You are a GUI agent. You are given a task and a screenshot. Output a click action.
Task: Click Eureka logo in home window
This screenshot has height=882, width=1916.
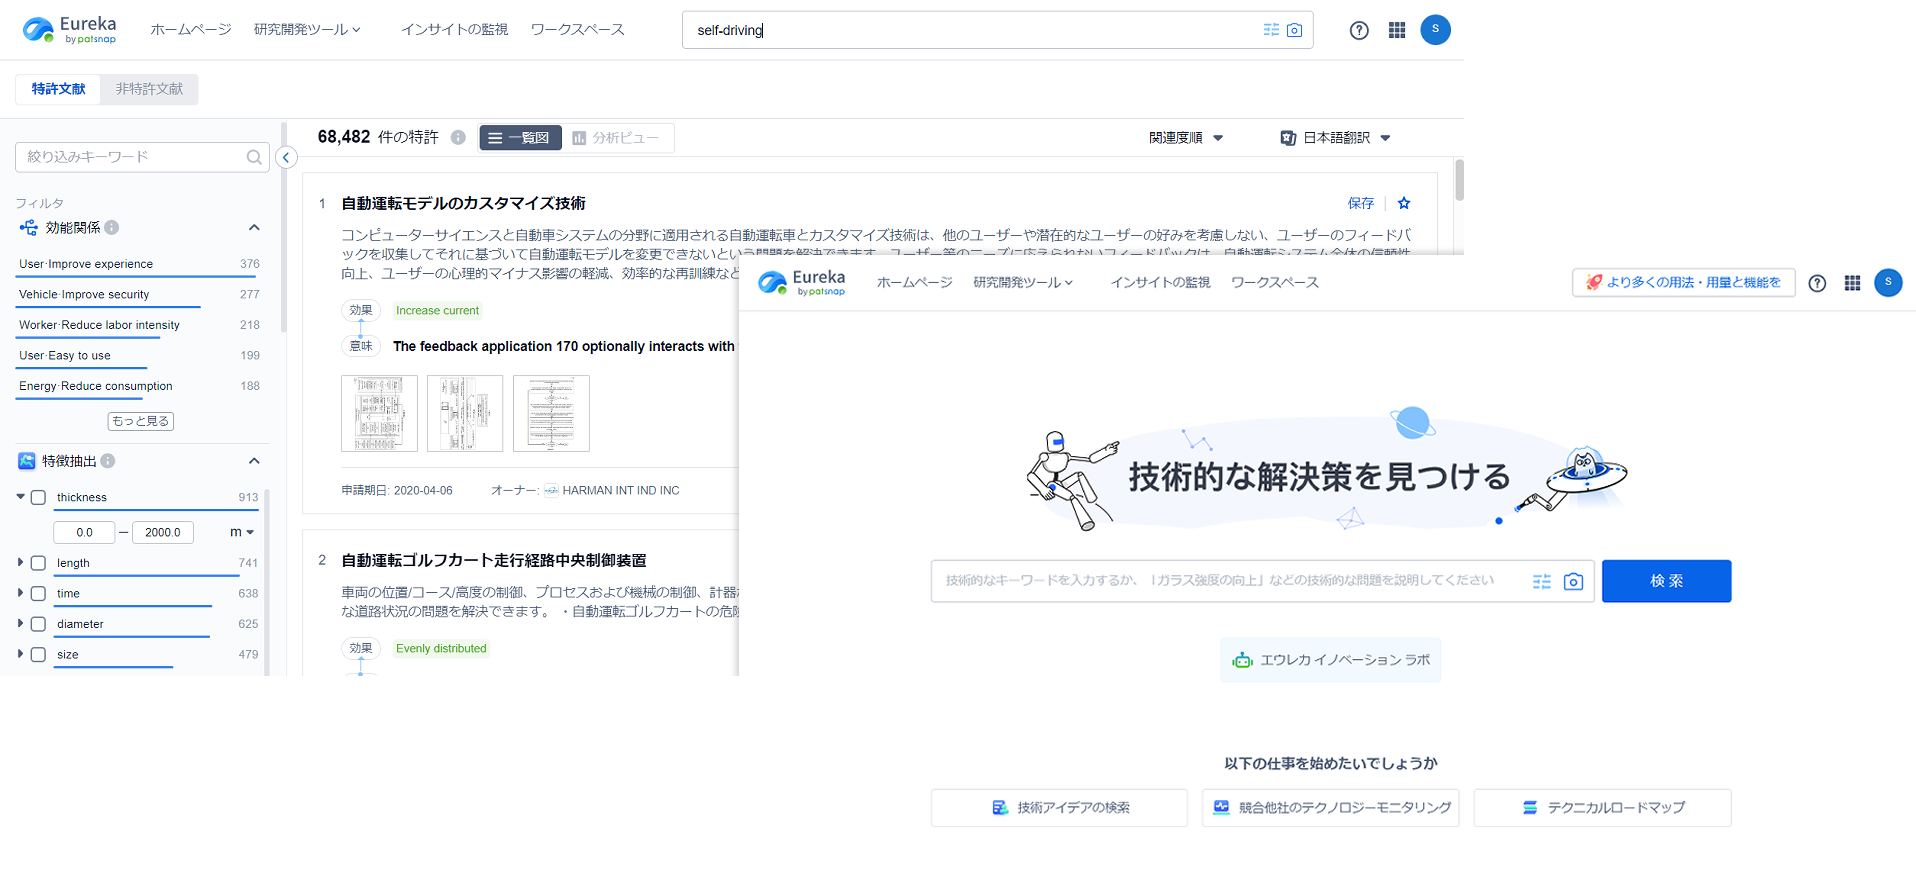click(x=802, y=283)
